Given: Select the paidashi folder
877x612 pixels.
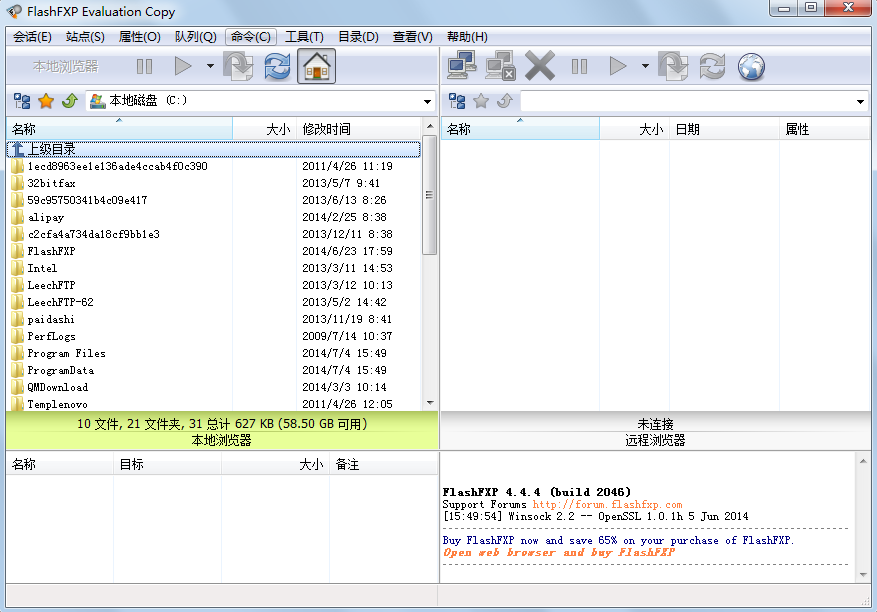Looking at the screenshot, I should 214,319.
